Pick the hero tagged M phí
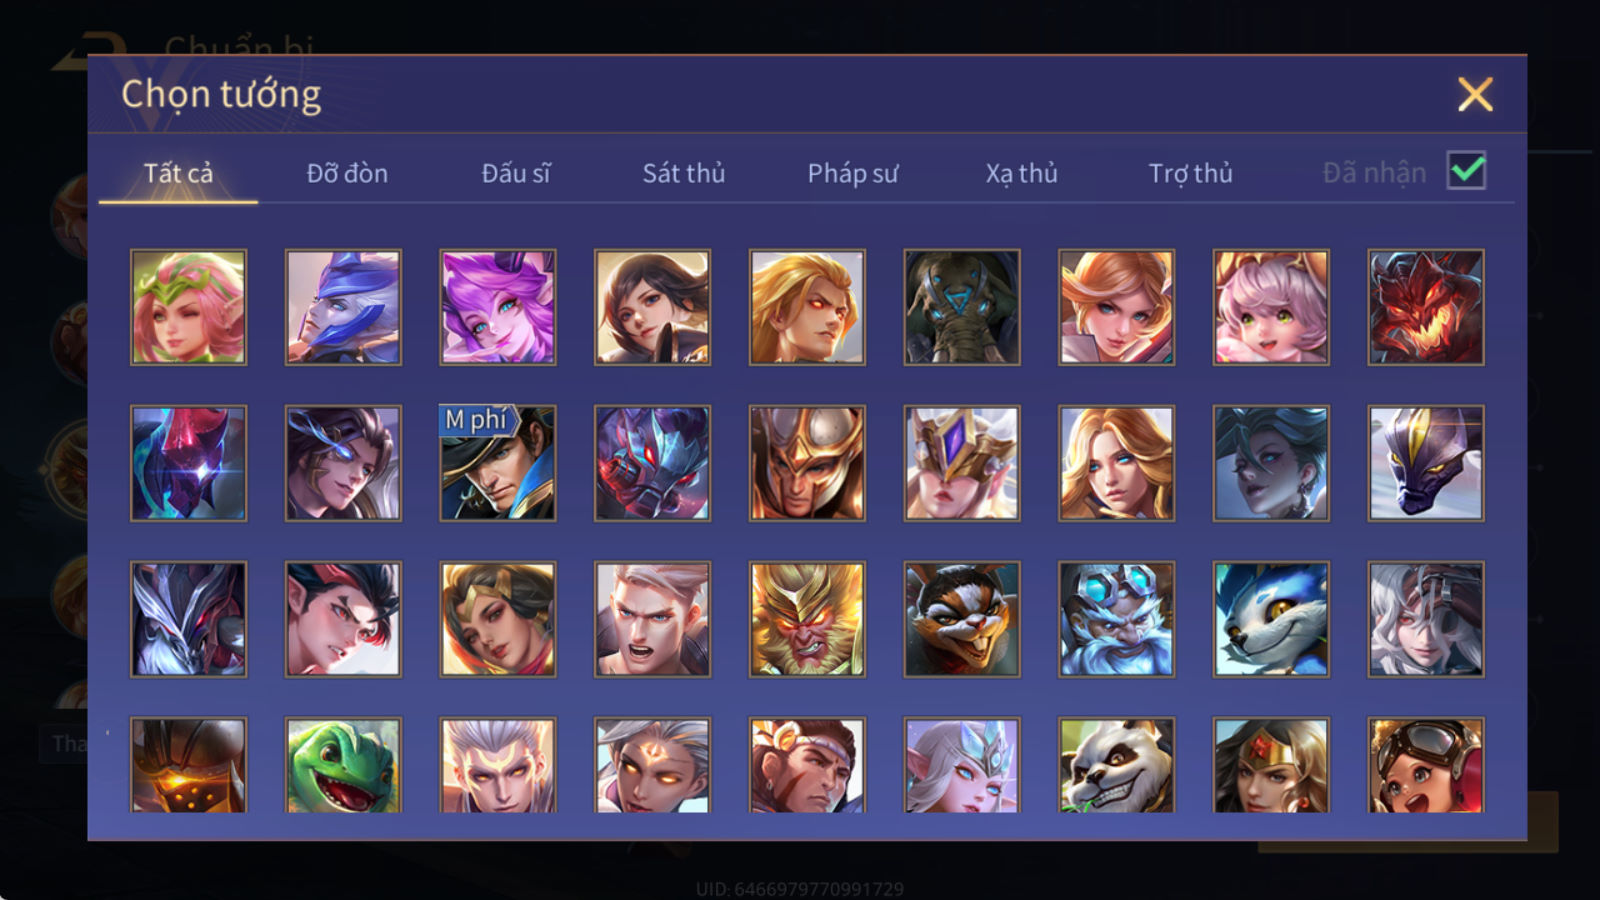Viewport: 1600px width, 900px height. pos(498,463)
